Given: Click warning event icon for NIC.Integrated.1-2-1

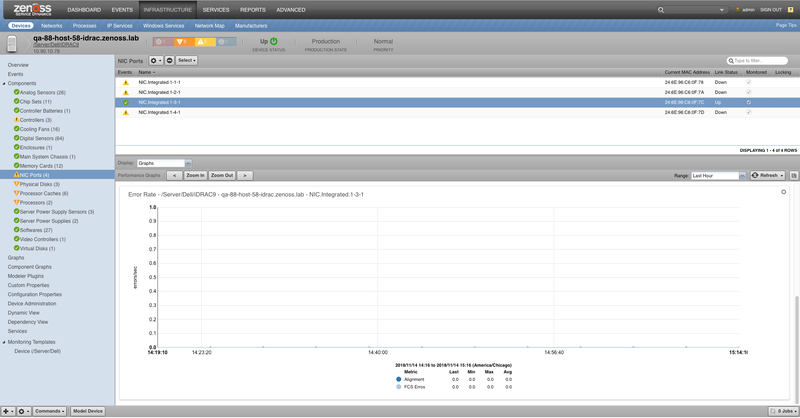Looking at the screenshot, I should [x=126, y=92].
